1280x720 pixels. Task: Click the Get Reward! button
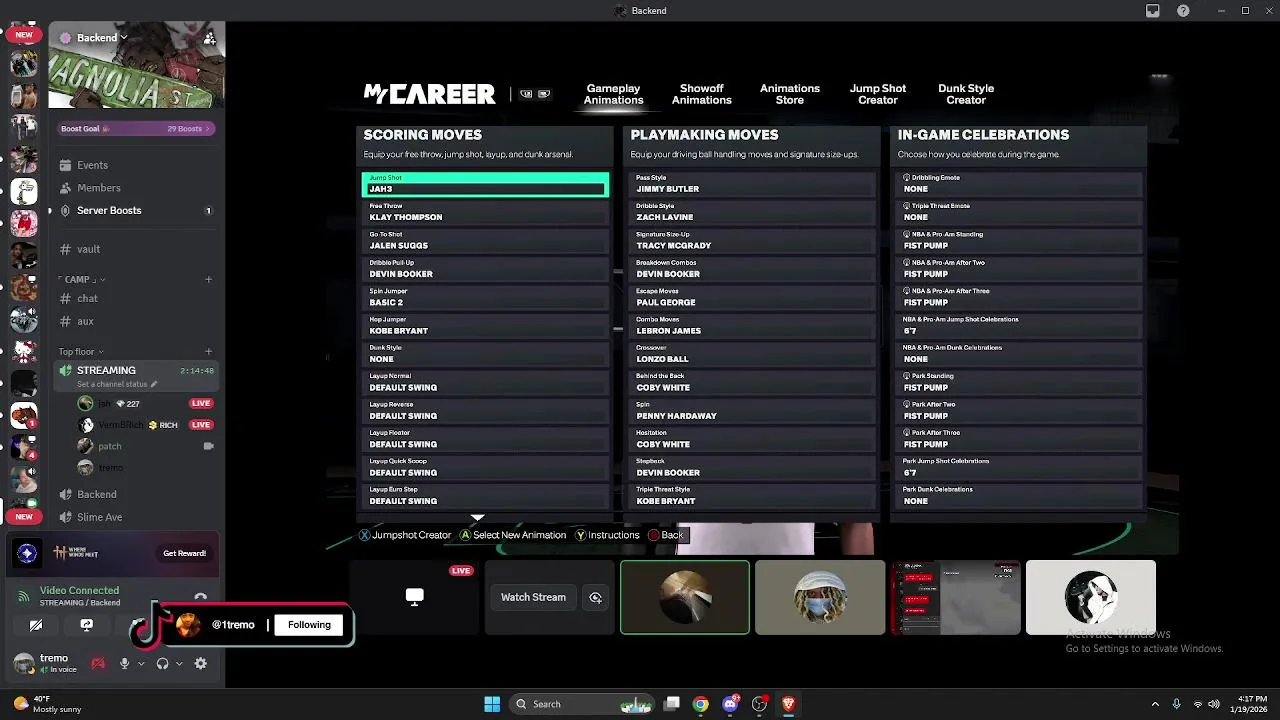pyautogui.click(x=184, y=553)
